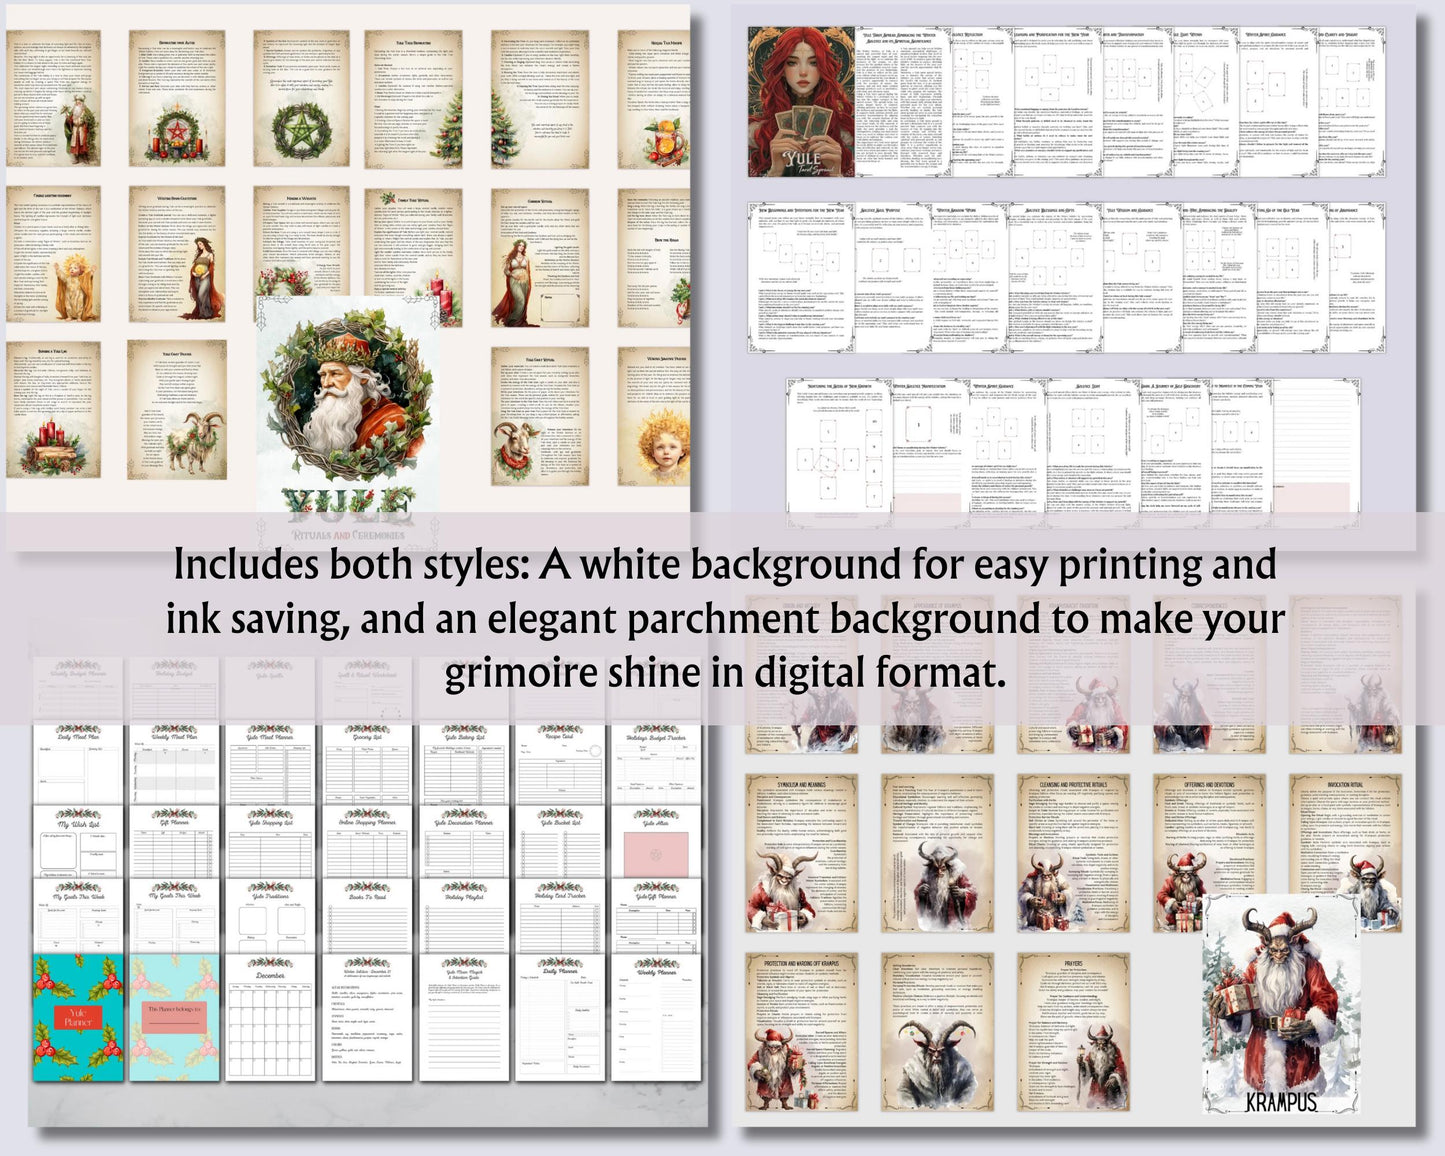Image resolution: width=1445 pixels, height=1156 pixels.
Task: Open the 'This Planner belongs to' page
Action: [173, 1017]
